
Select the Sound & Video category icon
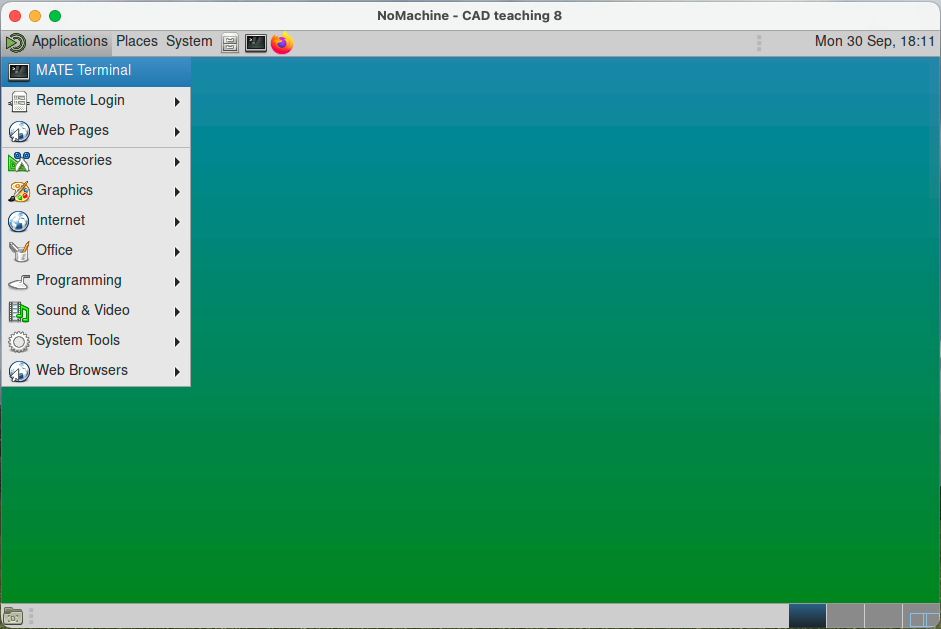pos(18,310)
